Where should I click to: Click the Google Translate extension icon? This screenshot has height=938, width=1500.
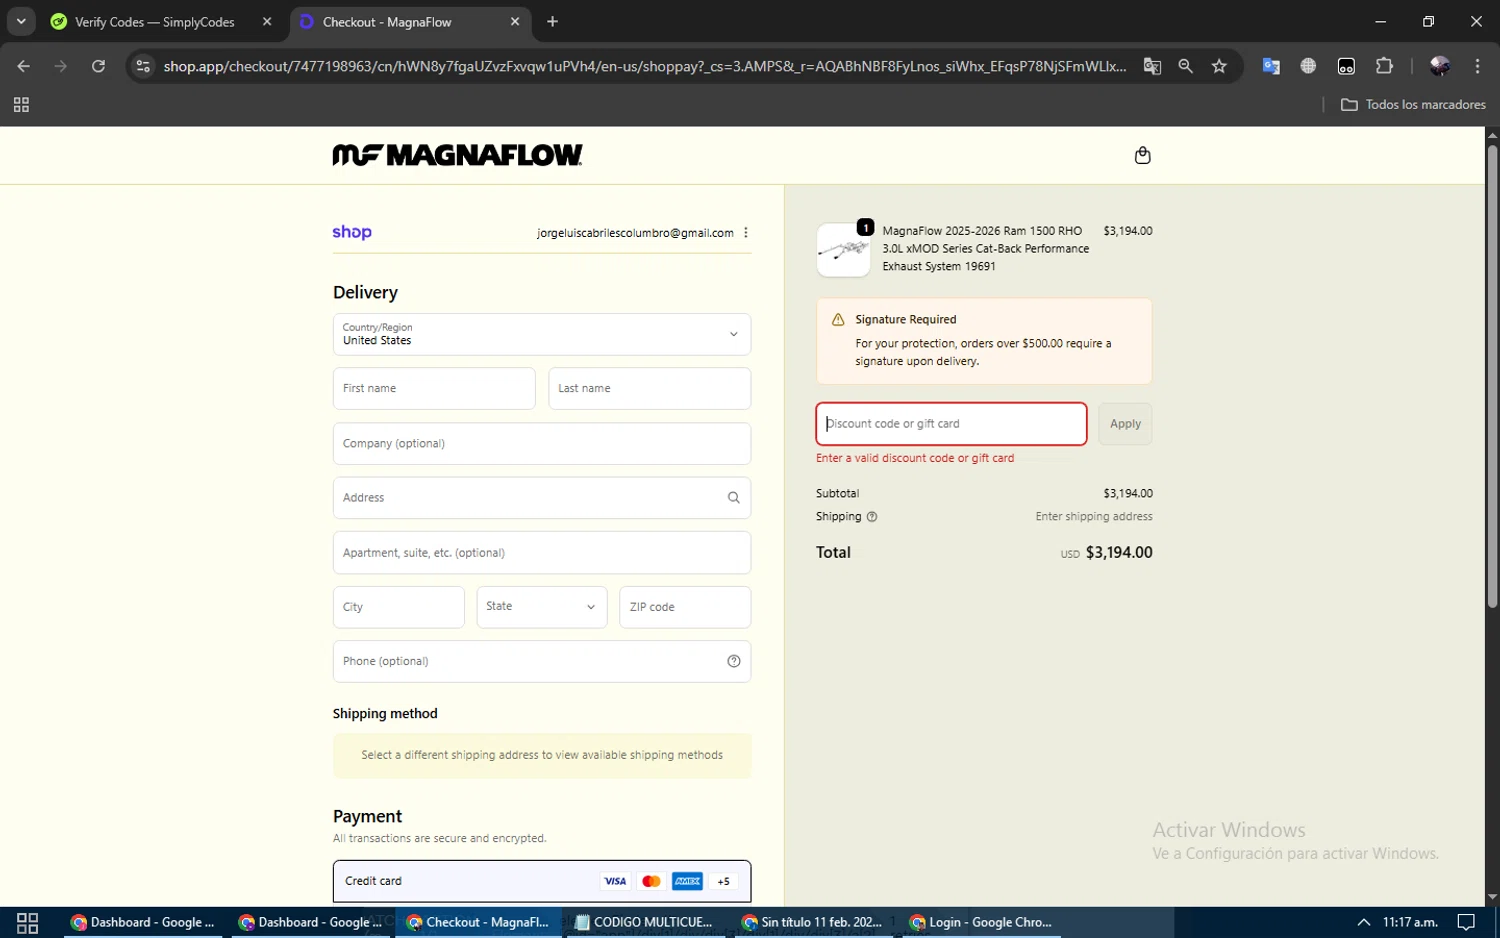point(1271,66)
